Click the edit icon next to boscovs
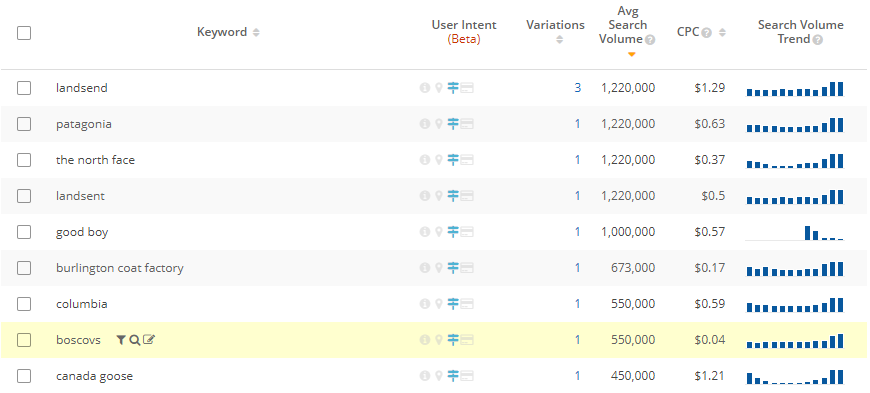 coord(149,339)
